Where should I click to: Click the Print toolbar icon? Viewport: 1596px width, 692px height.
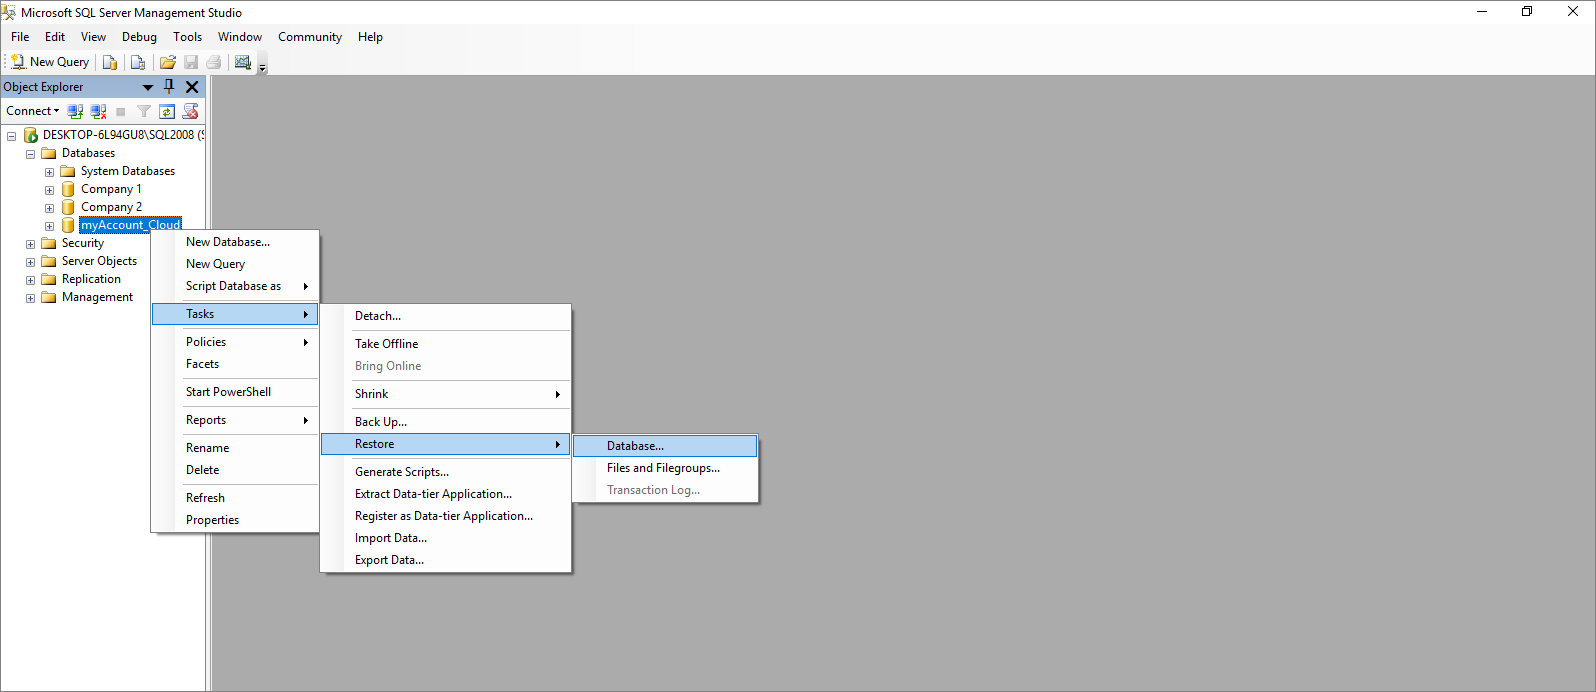213,62
